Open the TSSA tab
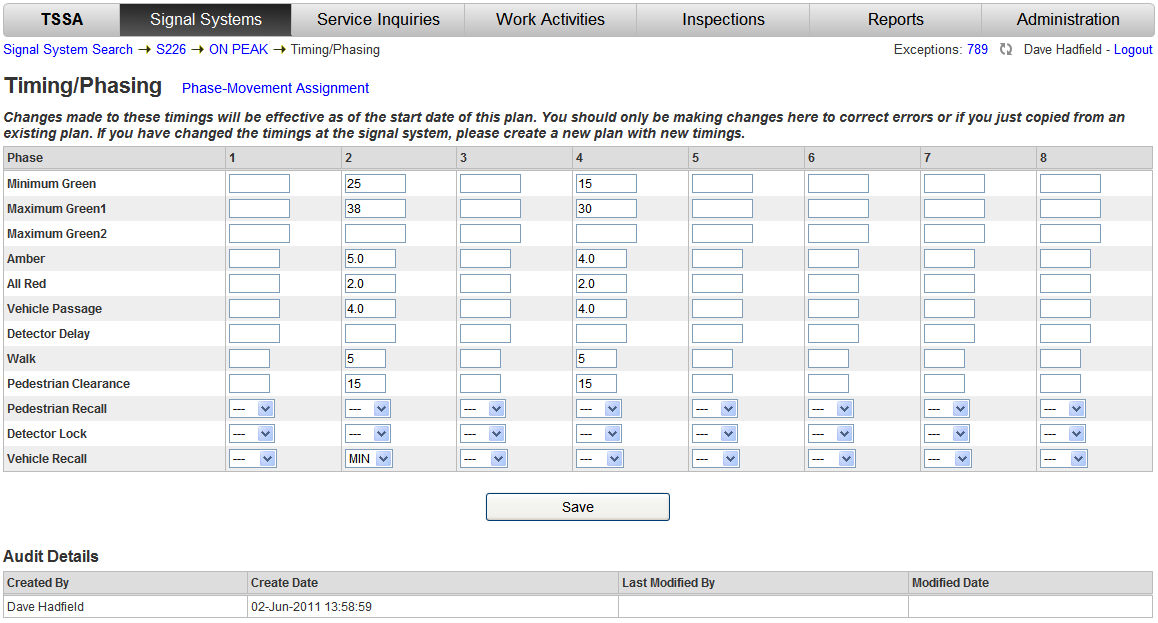The image size is (1158, 623). coord(61,19)
